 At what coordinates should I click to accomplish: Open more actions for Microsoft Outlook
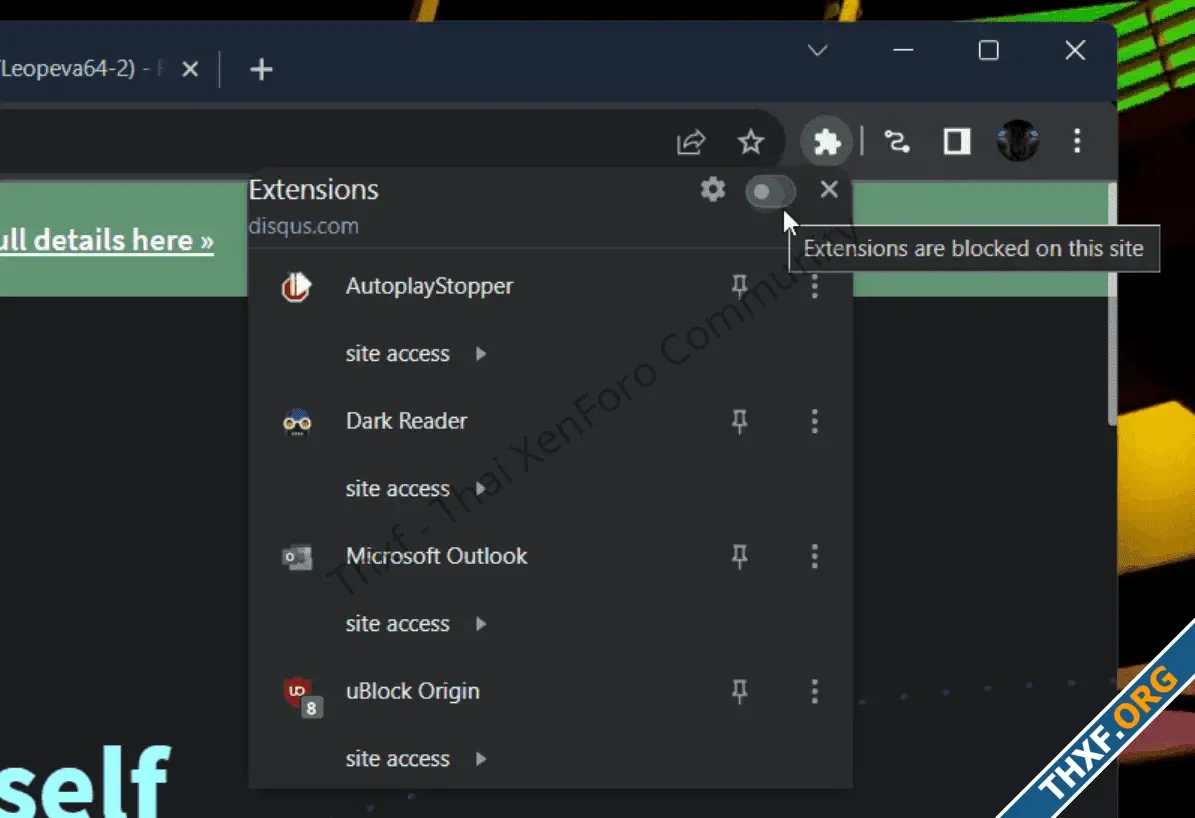click(815, 557)
